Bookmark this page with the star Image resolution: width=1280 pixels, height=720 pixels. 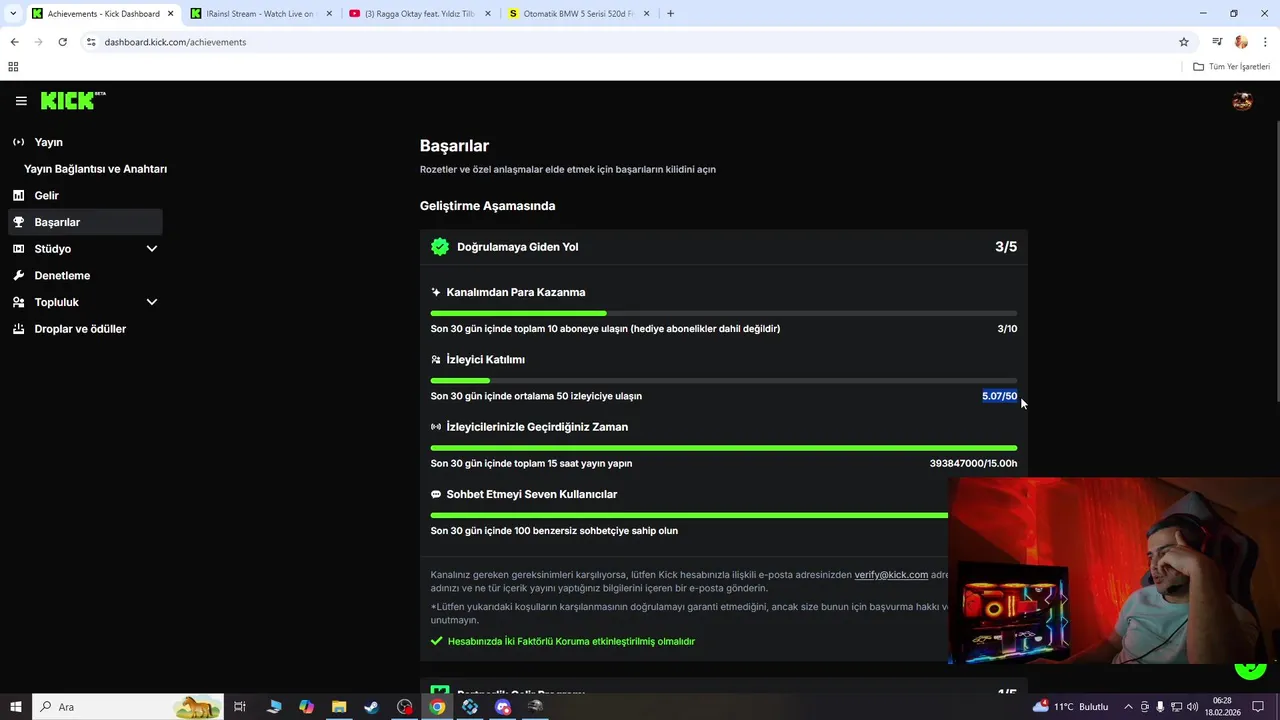(x=1184, y=42)
